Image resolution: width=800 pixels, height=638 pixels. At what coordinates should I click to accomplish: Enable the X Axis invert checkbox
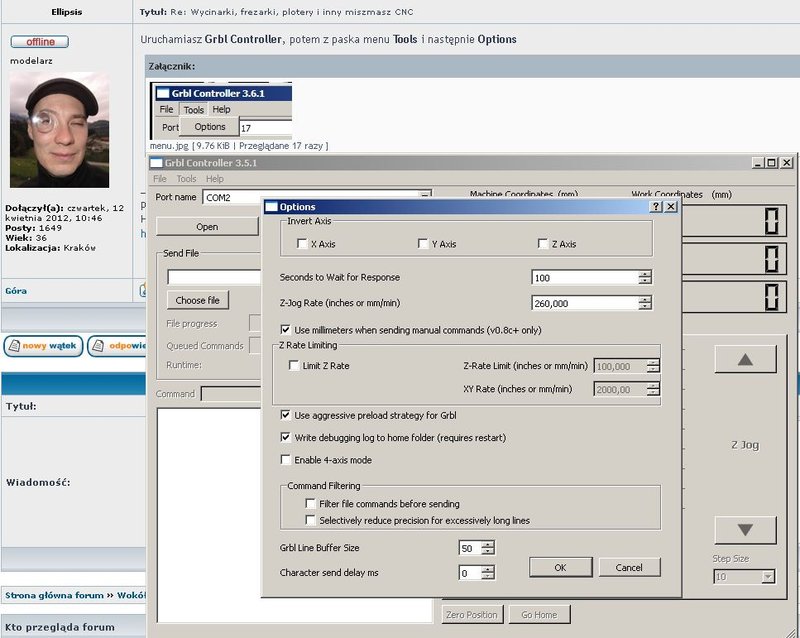pyautogui.click(x=302, y=243)
